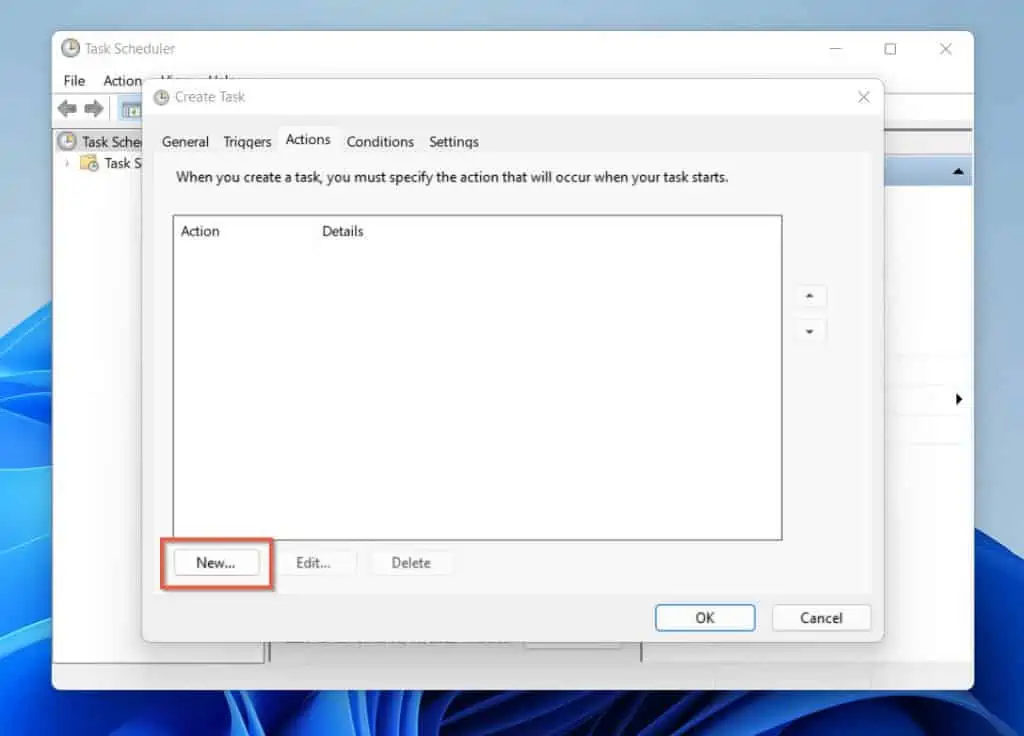Click the Delete button
This screenshot has width=1024, height=736.
[x=411, y=562]
